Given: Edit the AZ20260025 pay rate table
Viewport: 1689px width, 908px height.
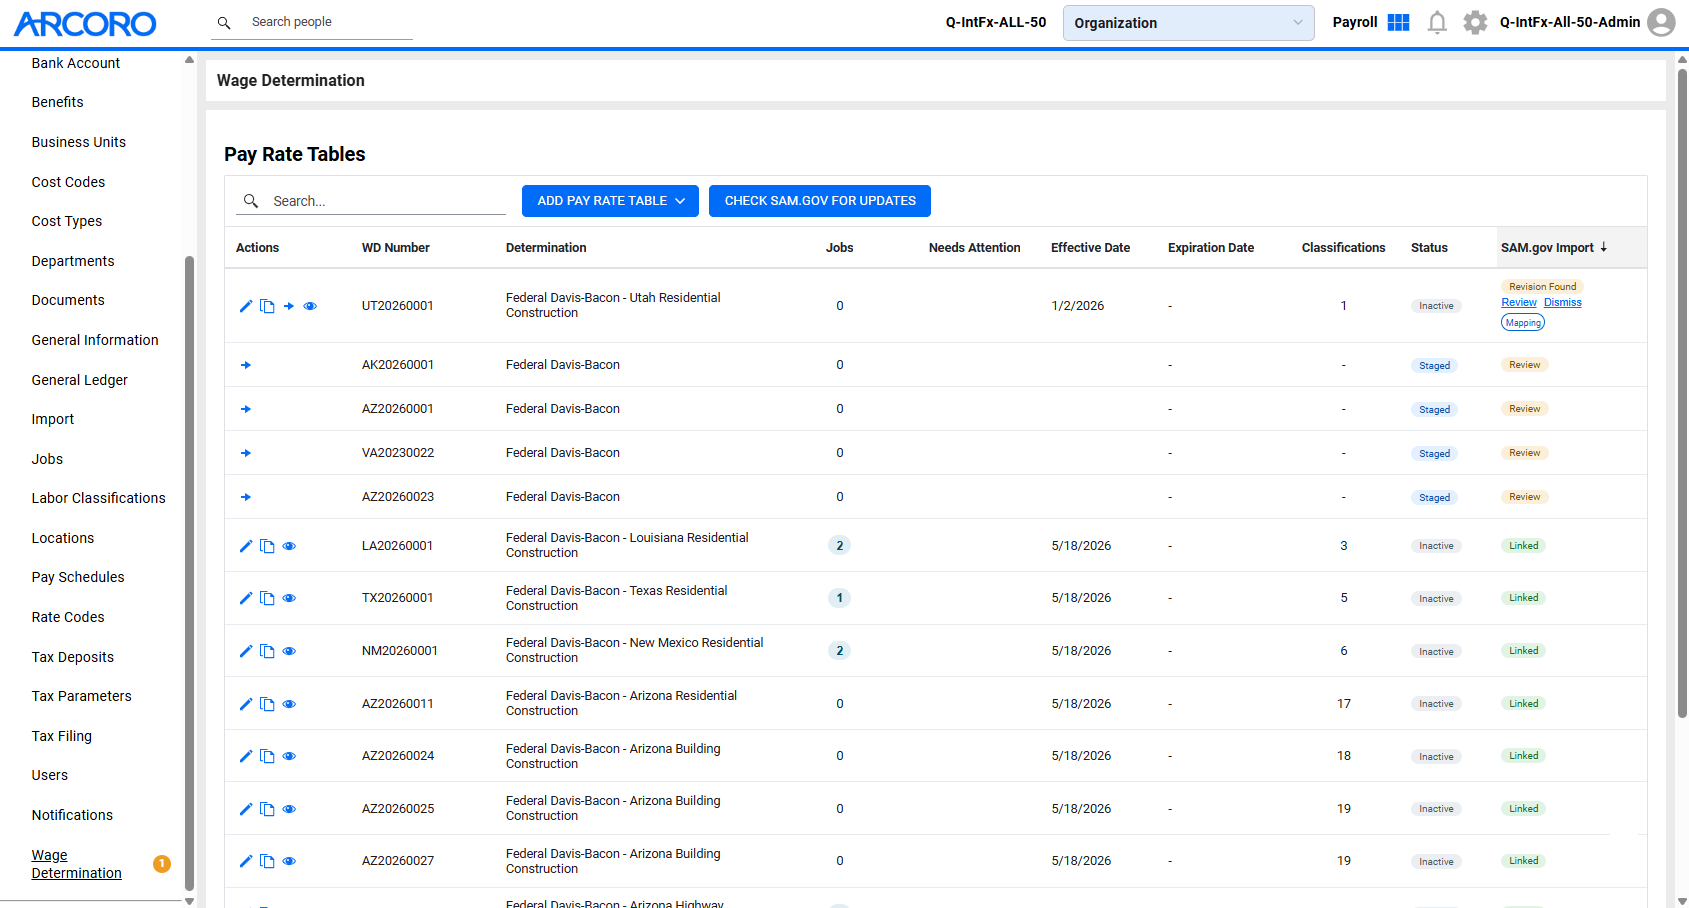Looking at the screenshot, I should [x=246, y=809].
